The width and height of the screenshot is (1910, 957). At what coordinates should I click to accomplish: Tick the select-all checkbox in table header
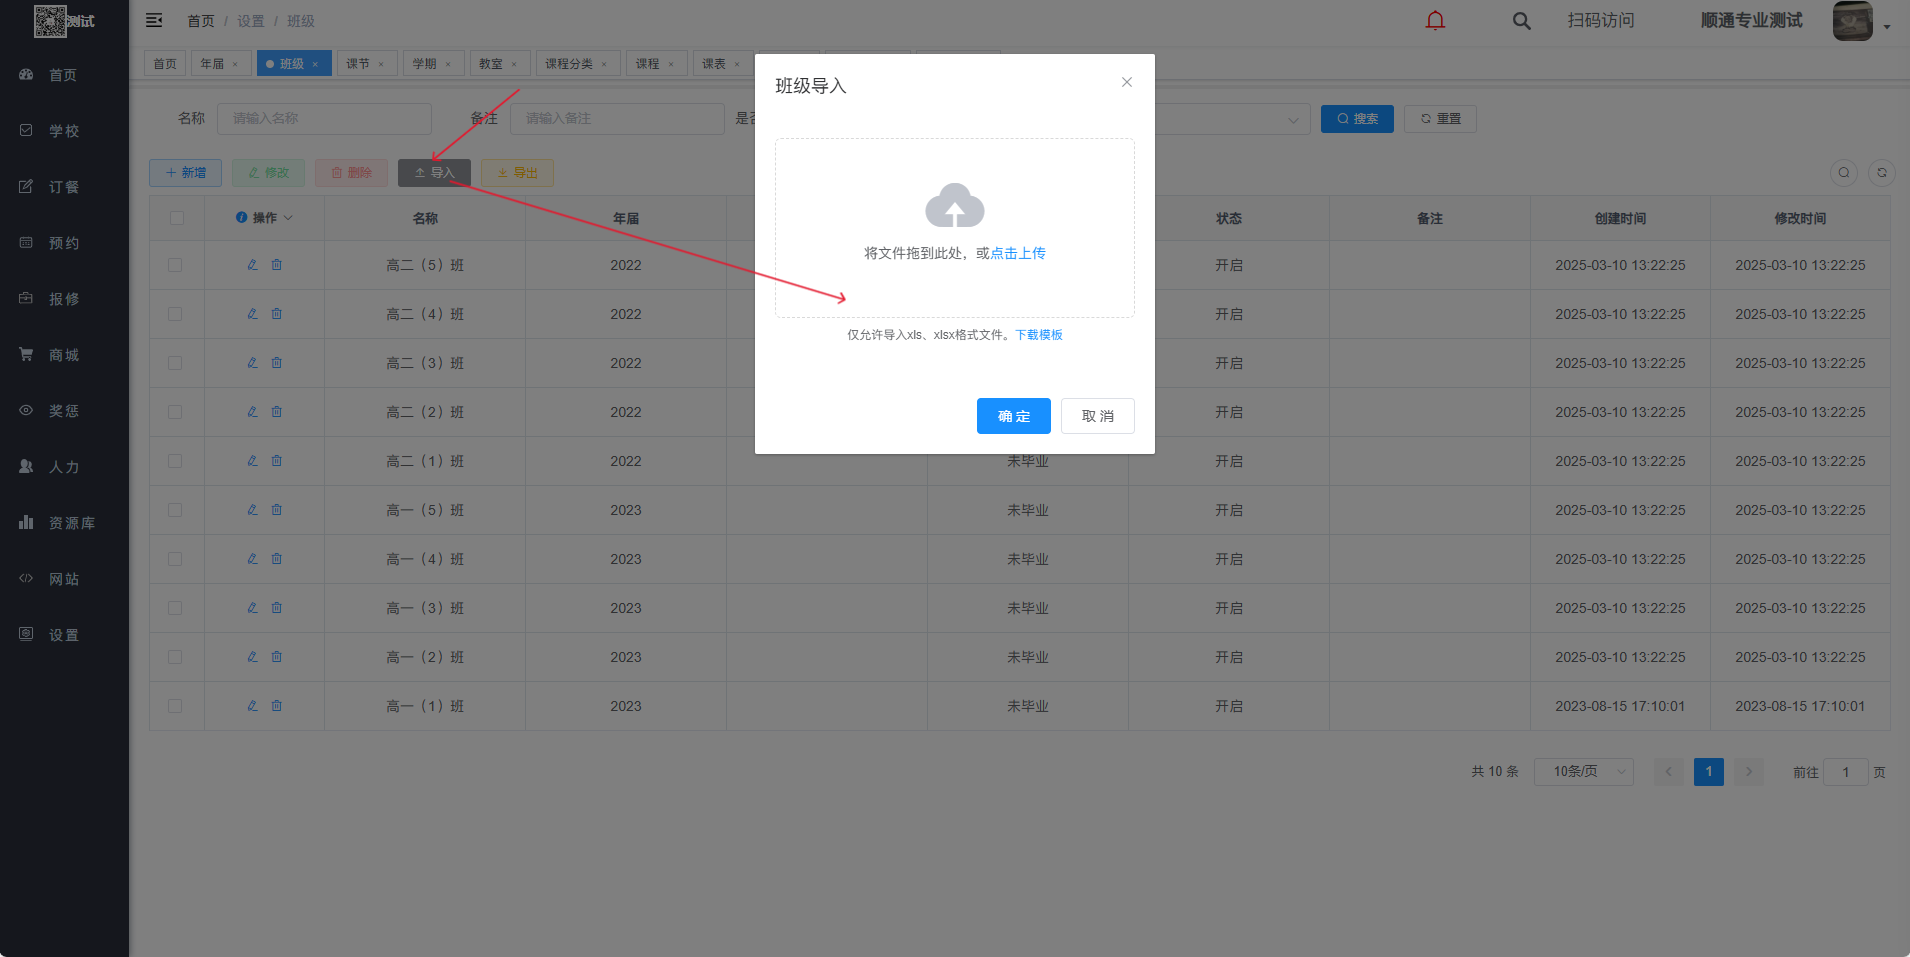pos(177,218)
